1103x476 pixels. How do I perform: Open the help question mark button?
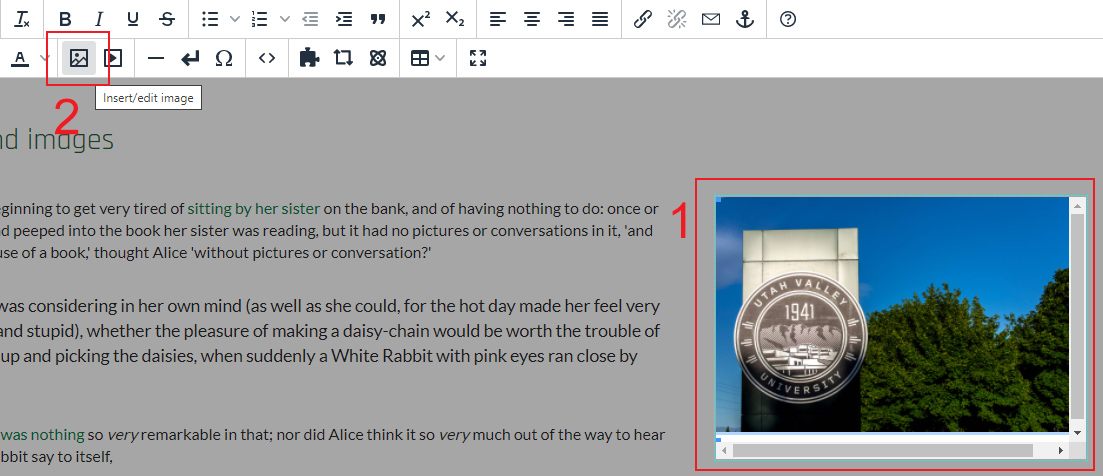click(788, 19)
